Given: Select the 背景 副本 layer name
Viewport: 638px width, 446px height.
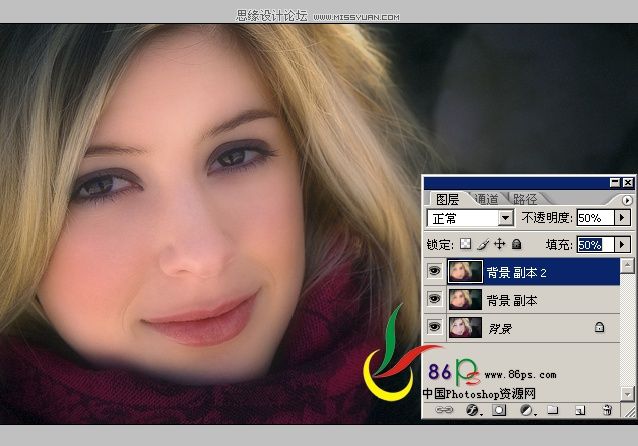Looking at the screenshot, I should coord(512,301).
